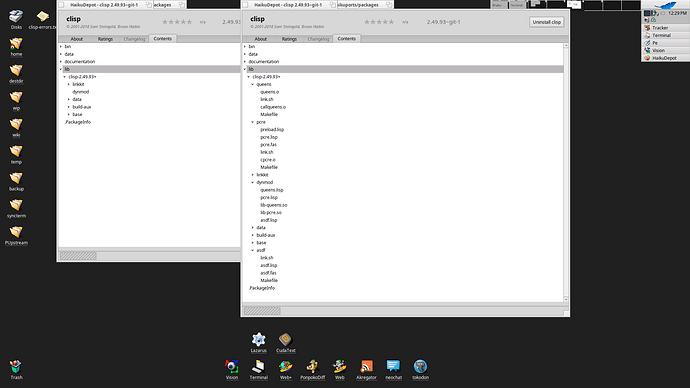Expand the build-aux folder in the left window

tap(69, 107)
